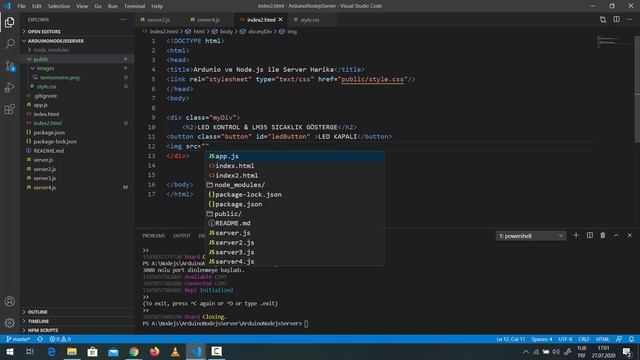Collapse the public folder
Image resolution: width=640 pixels, height=360 pixels.
pyautogui.click(x=40, y=59)
